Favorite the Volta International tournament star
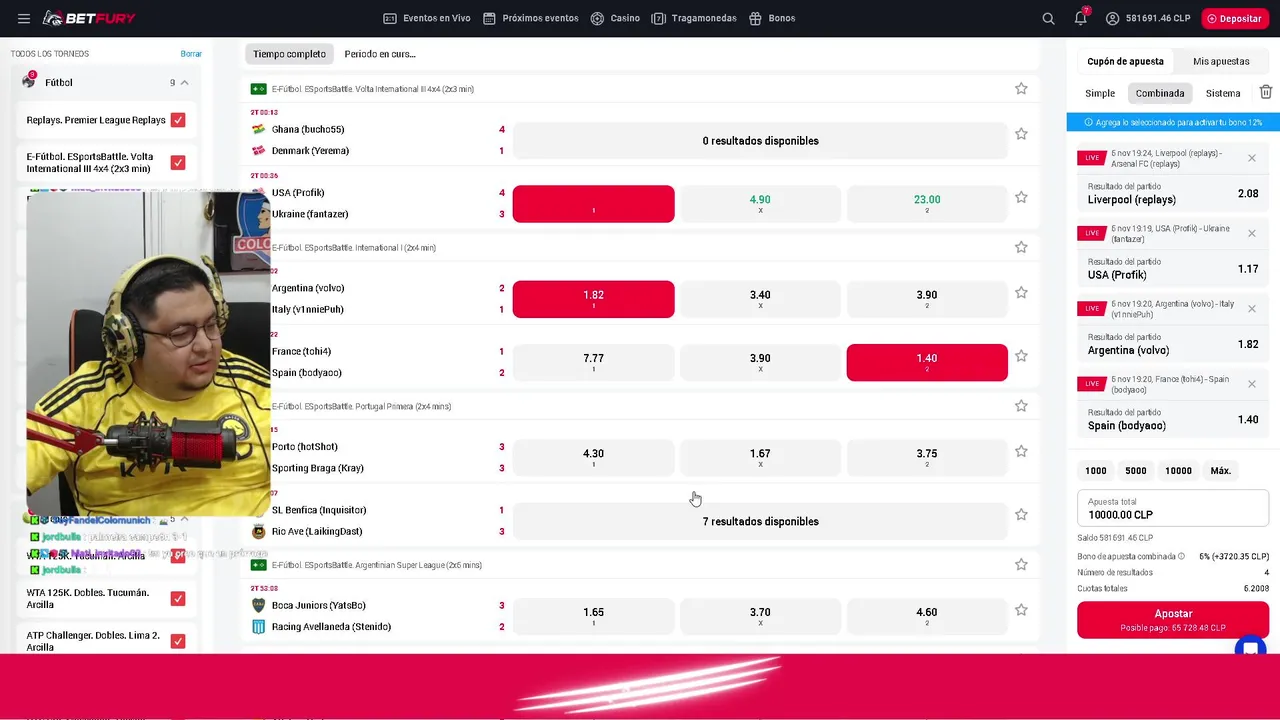 pyautogui.click(x=1021, y=88)
